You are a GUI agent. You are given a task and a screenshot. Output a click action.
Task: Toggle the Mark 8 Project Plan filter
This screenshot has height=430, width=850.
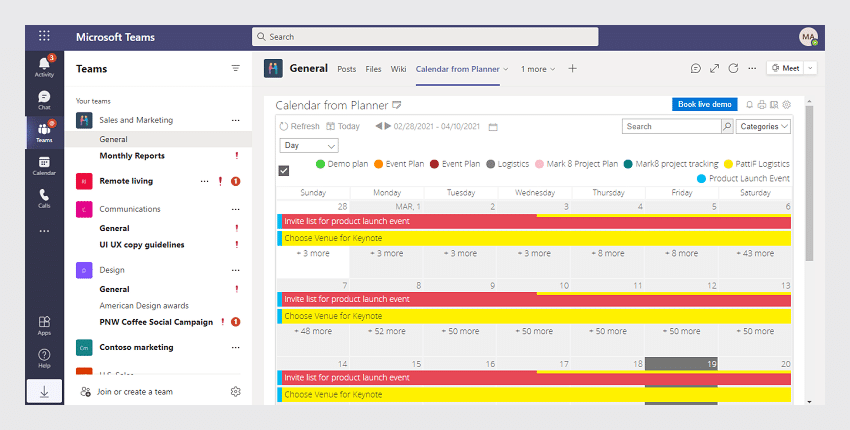[x=576, y=164]
